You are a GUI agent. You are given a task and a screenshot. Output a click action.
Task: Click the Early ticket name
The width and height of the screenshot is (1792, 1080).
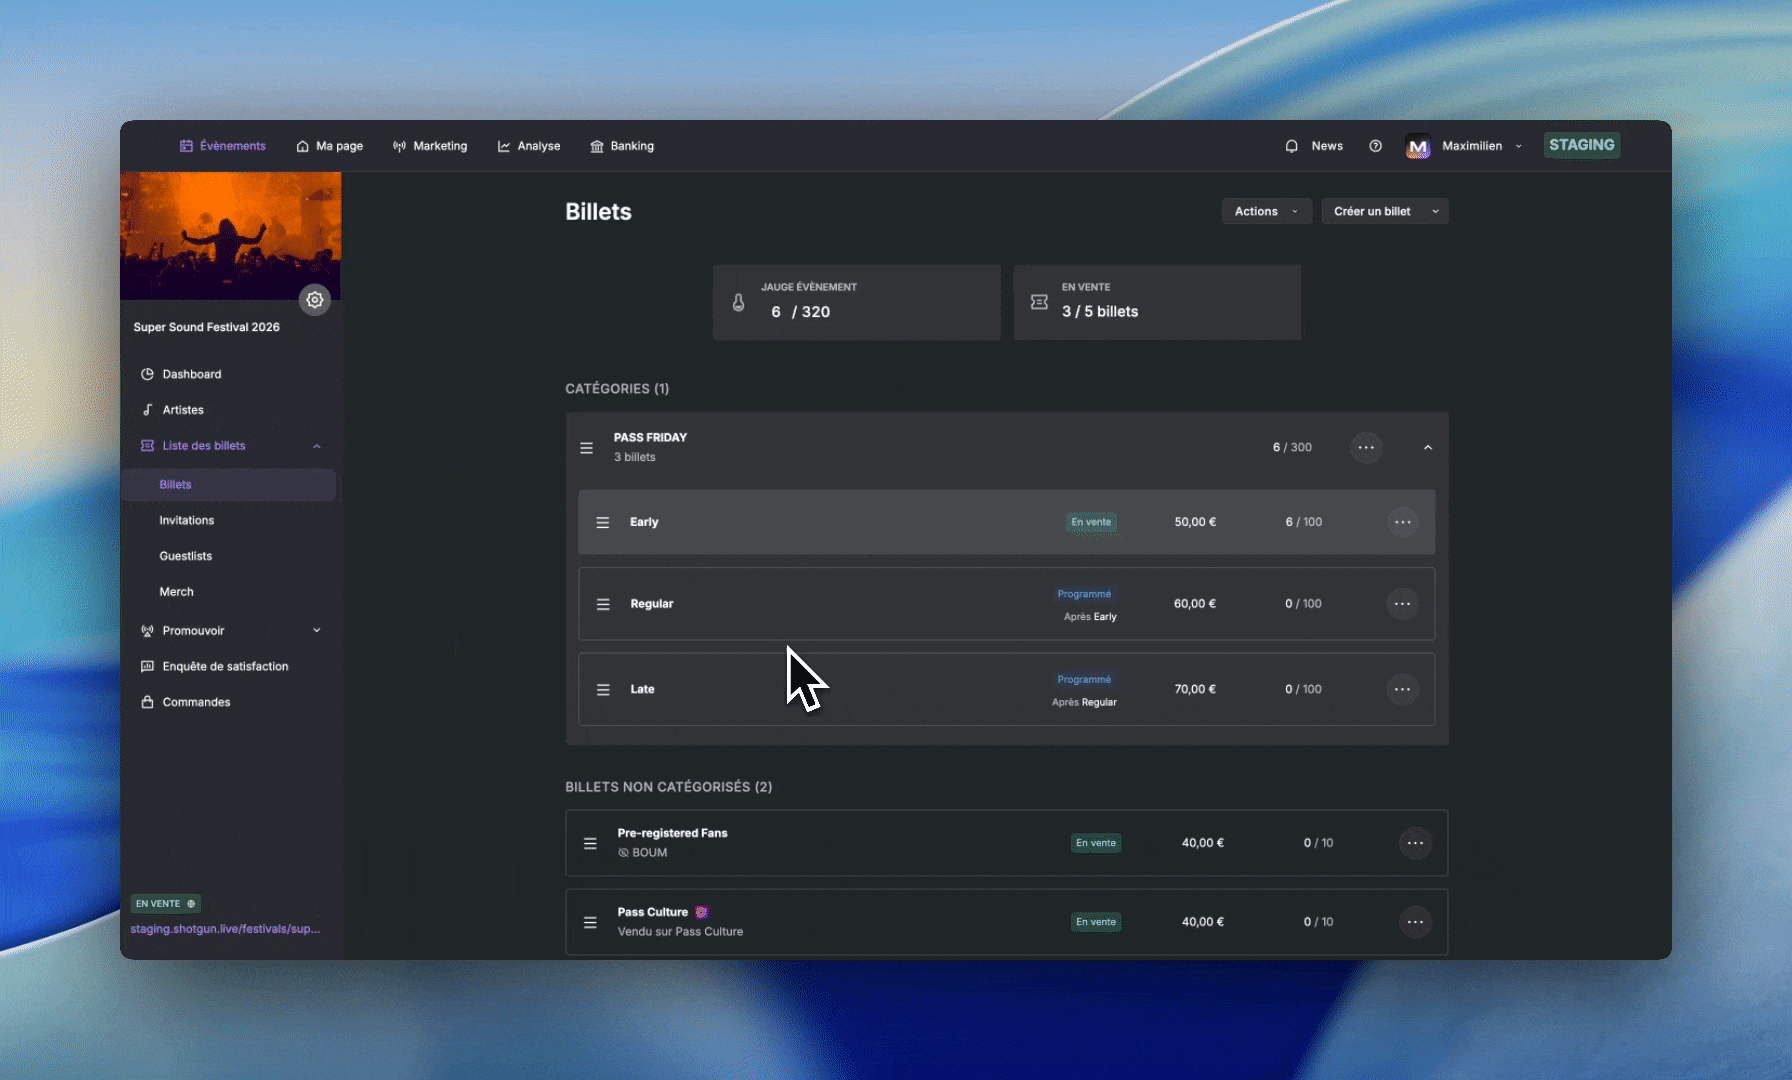click(x=644, y=522)
